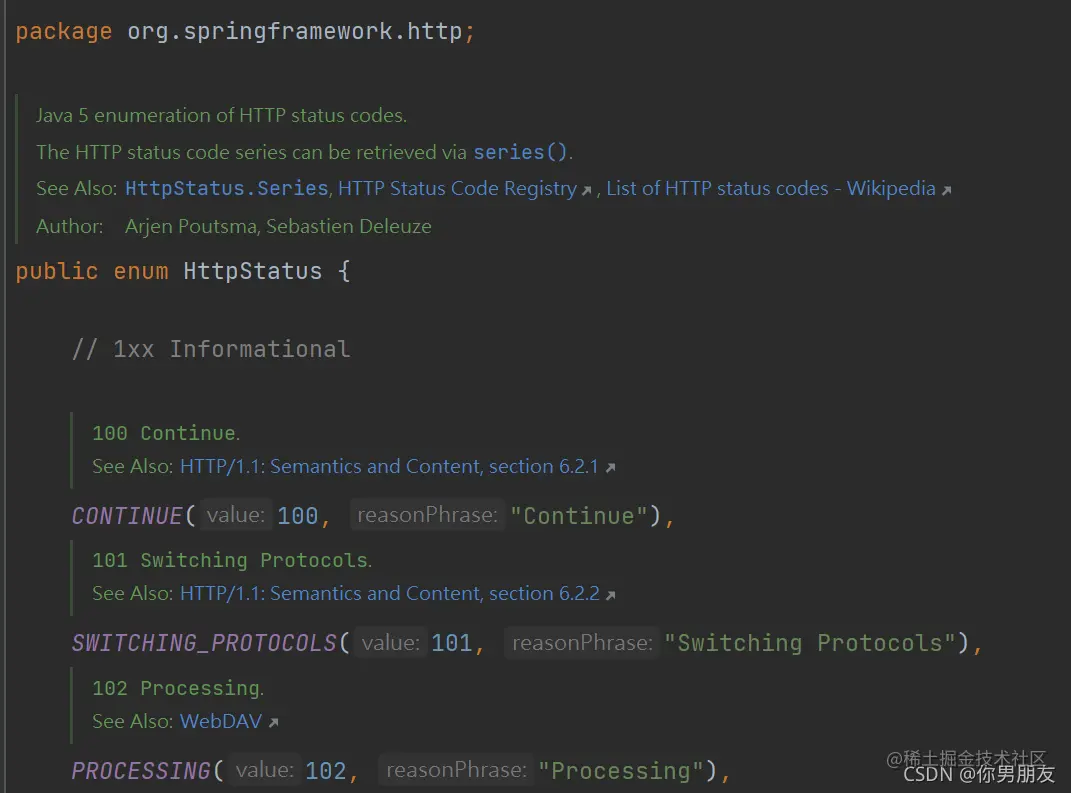Click the CONTINUE enum constant

point(127,516)
